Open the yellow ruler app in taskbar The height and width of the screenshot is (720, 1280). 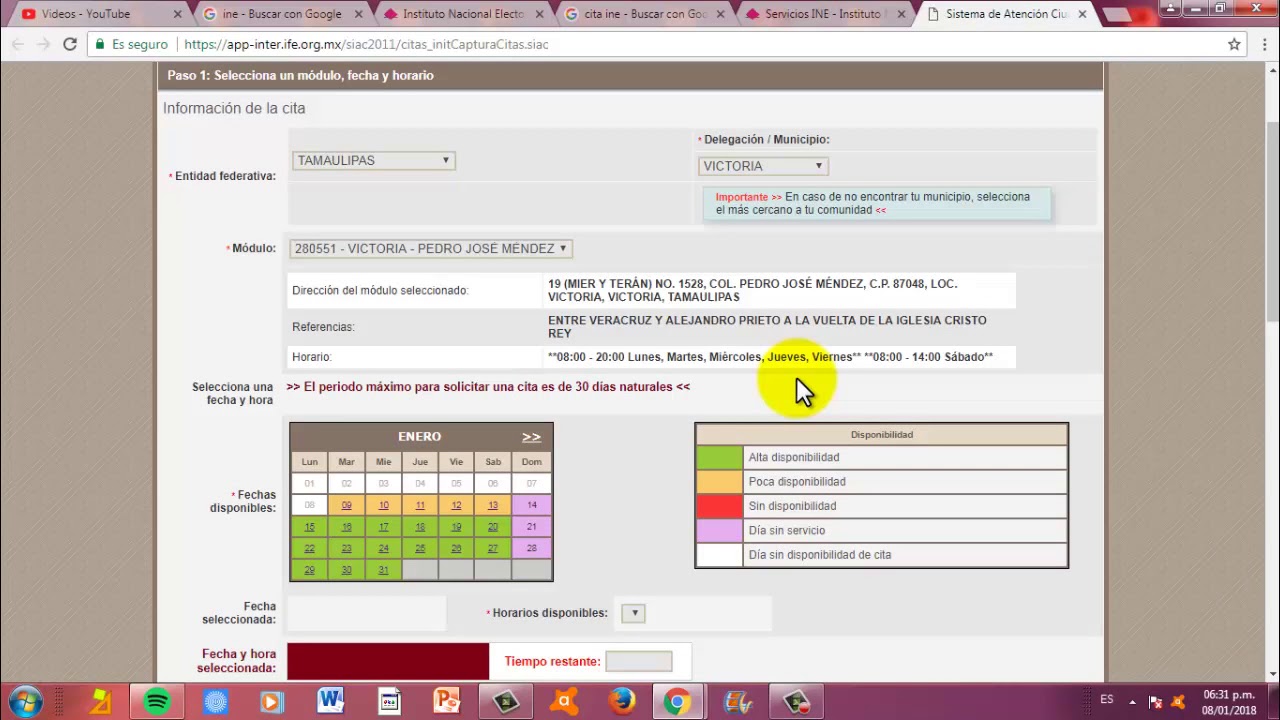click(100, 702)
